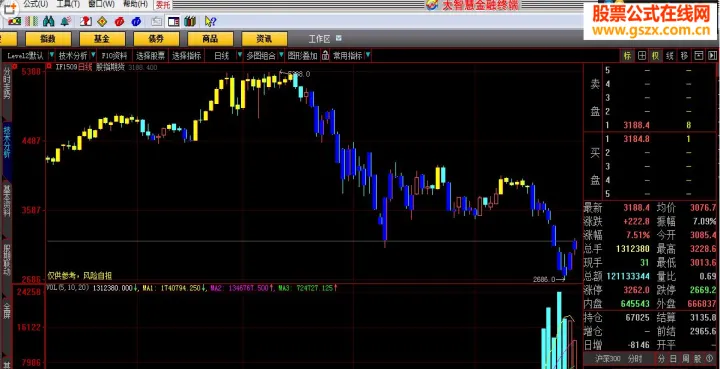Expand the 技术分析 dropdown arrow
The height and width of the screenshot is (369, 720).
click(x=93, y=56)
